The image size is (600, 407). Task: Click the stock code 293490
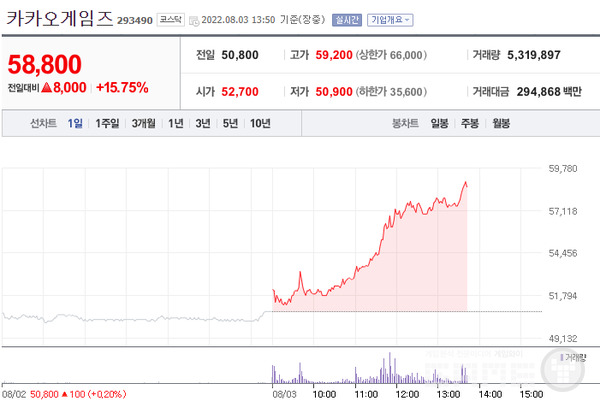[x=135, y=21]
